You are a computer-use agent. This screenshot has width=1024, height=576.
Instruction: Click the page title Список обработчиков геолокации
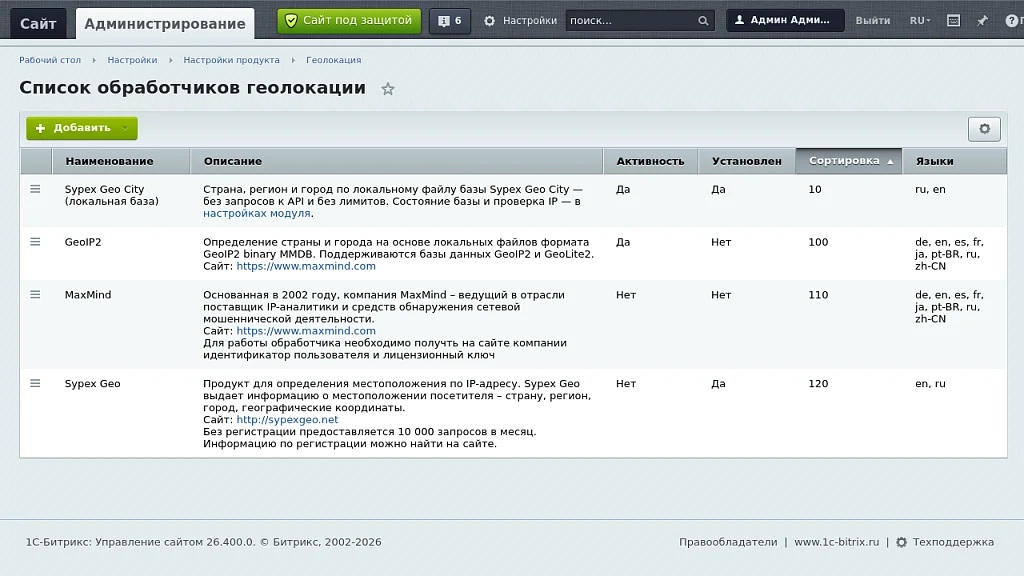193,88
